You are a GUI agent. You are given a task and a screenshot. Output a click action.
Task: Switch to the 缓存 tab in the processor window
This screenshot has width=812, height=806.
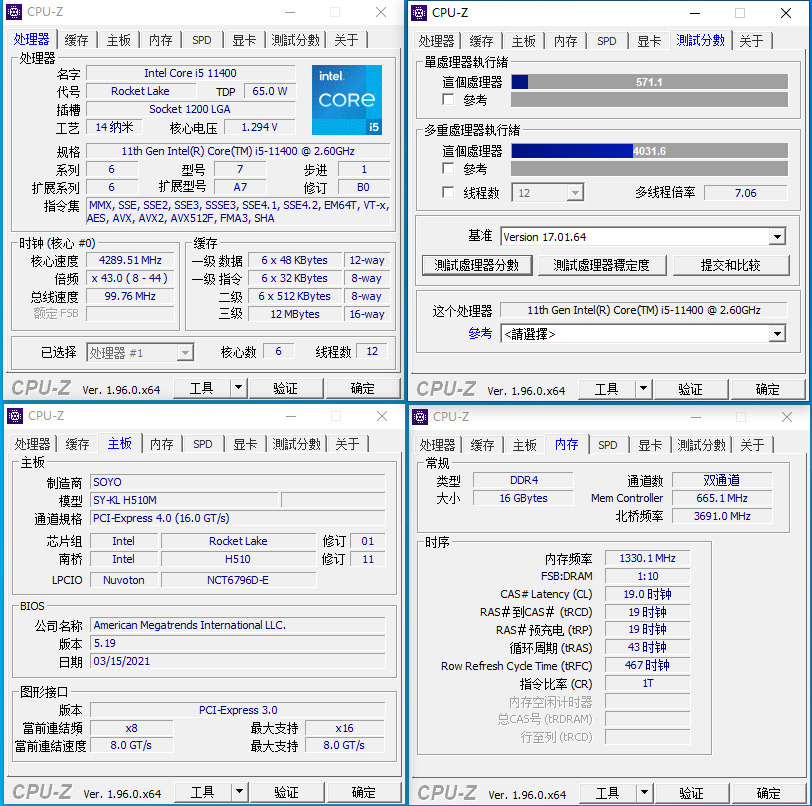click(75, 39)
